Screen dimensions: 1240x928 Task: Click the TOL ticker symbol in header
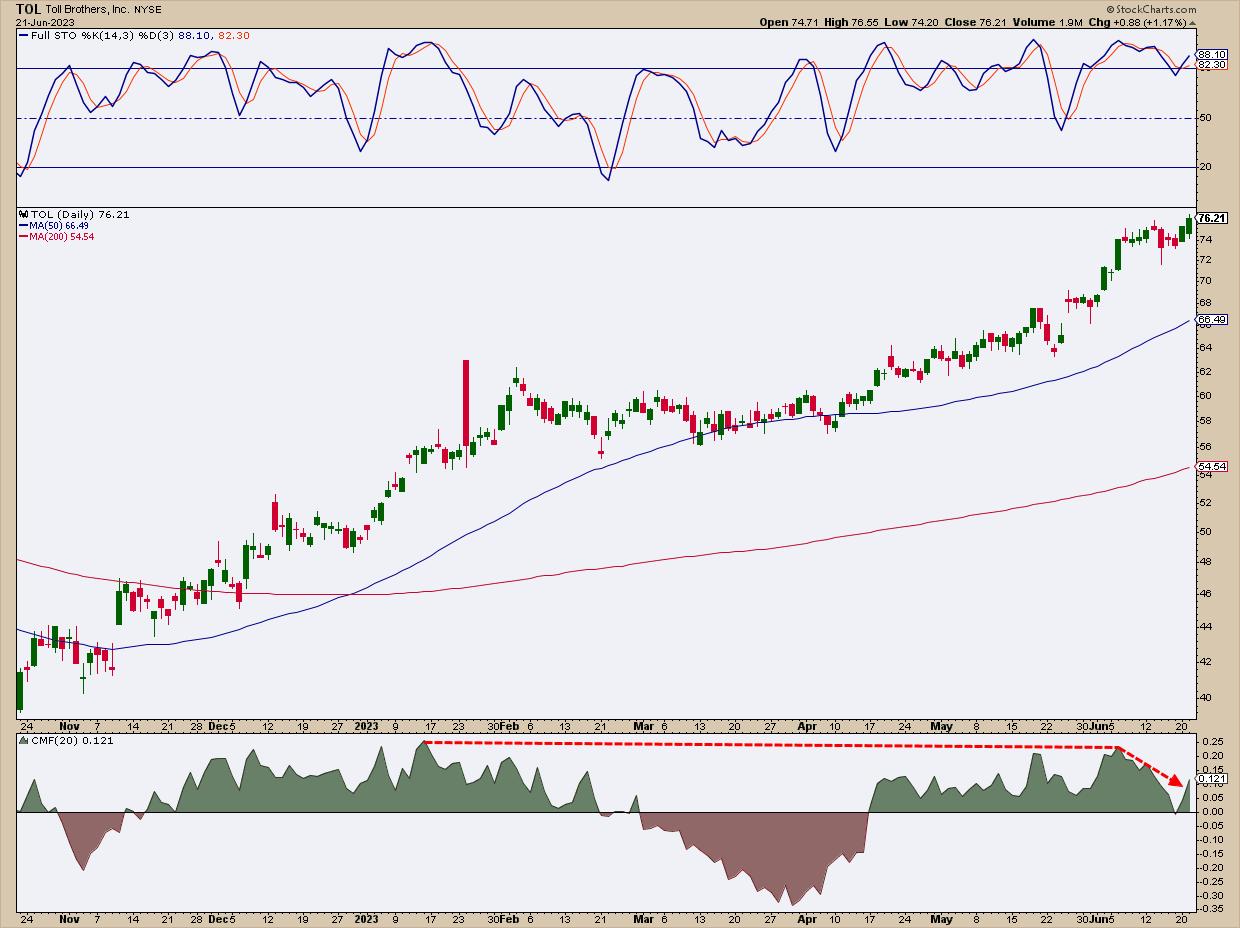pos(30,7)
